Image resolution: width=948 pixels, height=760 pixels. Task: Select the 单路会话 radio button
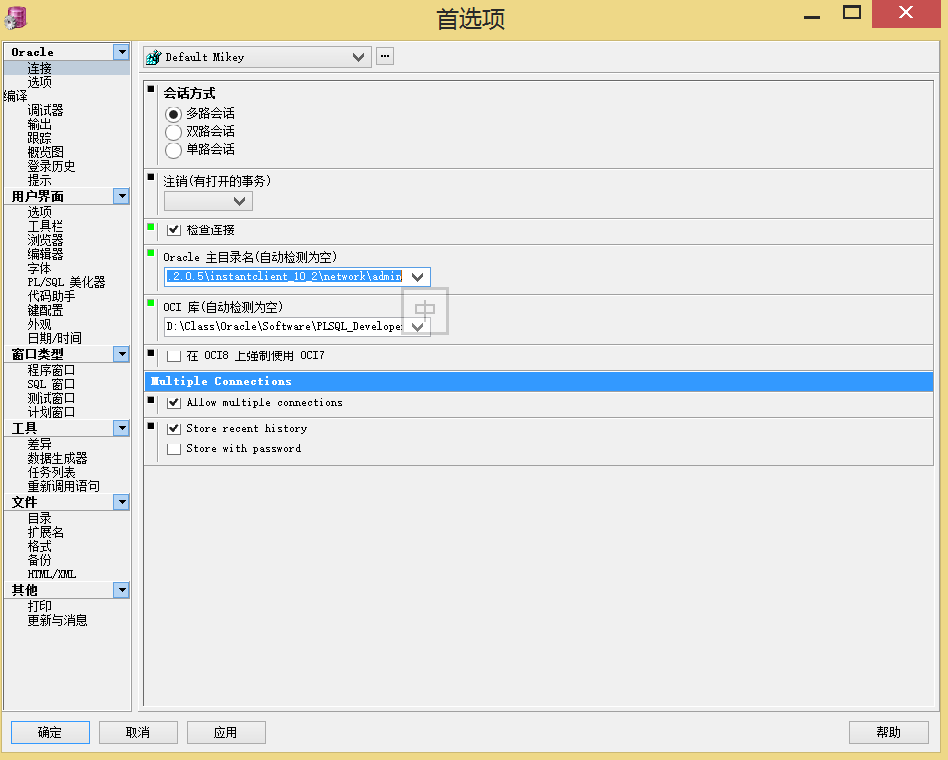point(174,150)
